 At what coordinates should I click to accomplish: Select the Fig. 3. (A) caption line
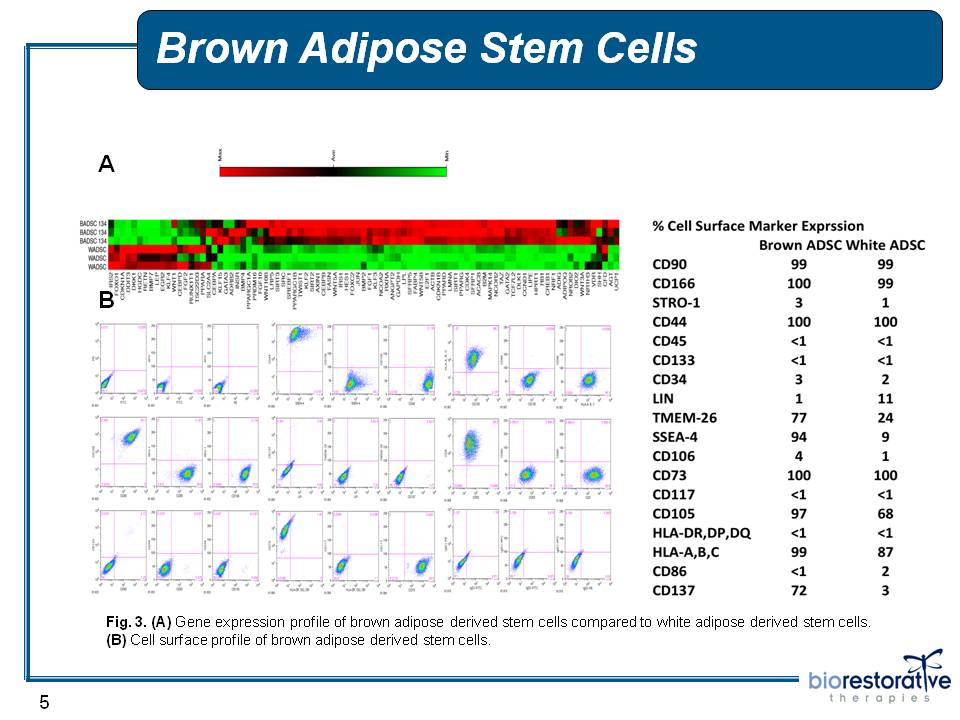click(488, 622)
